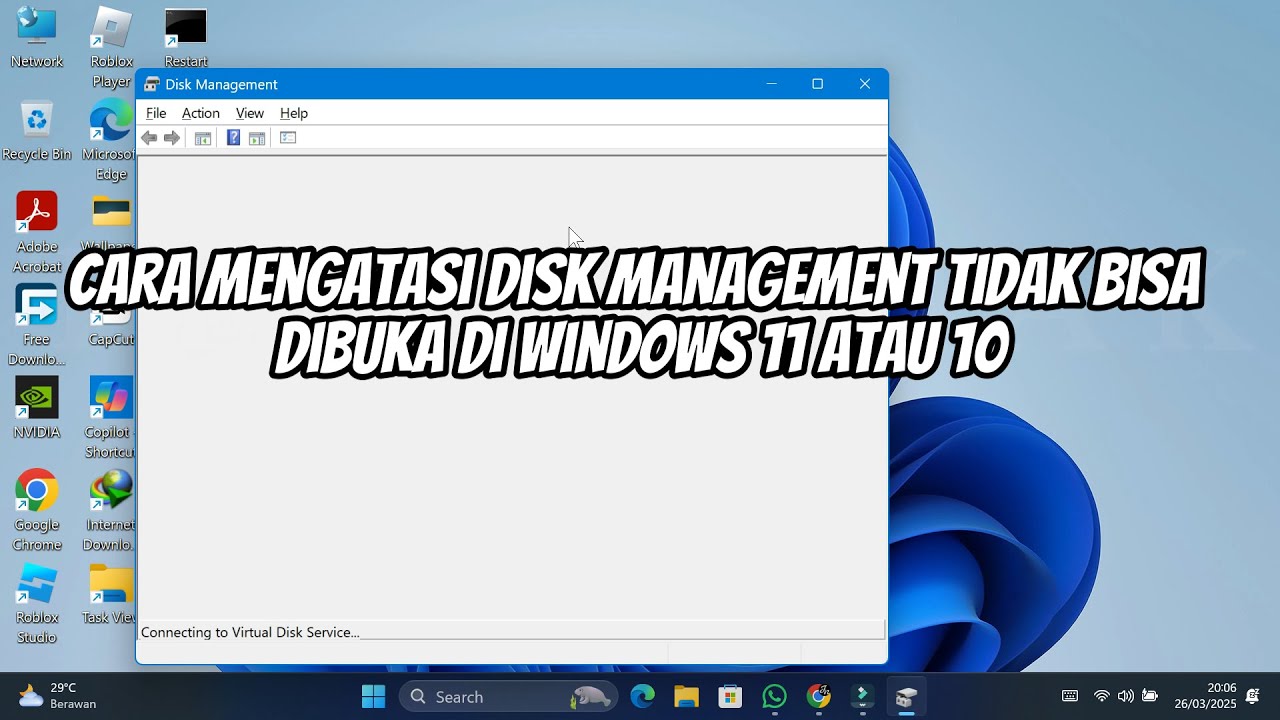Click the volume speaker tray icon
This screenshot has height=720, width=1280.
pyautogui.click(x=1126, y=696)
